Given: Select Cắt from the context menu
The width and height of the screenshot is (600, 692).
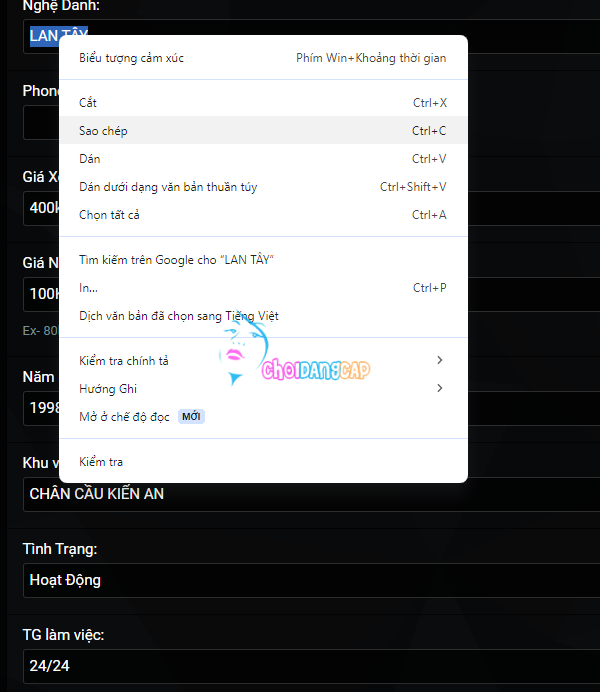Looking at the screenshot, I should click(x=263, y=102).
